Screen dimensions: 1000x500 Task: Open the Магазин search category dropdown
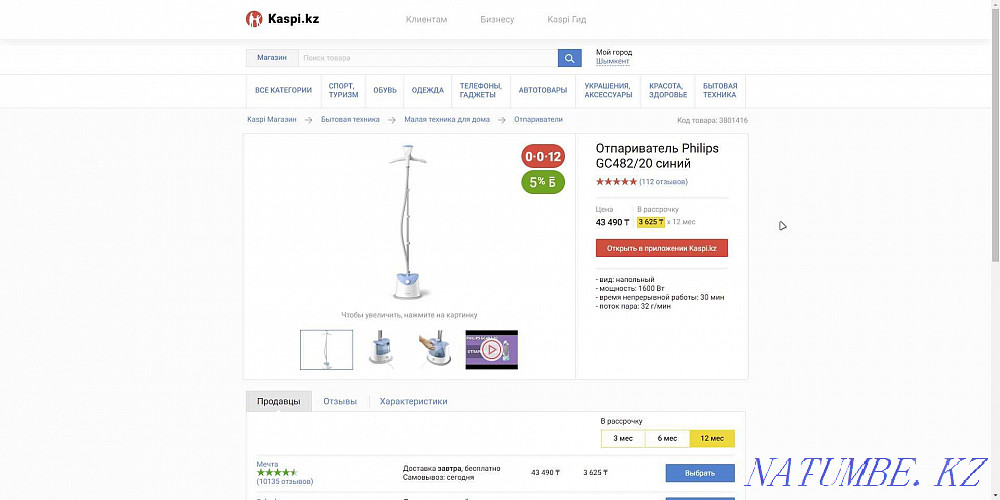(x=272, y=58)
